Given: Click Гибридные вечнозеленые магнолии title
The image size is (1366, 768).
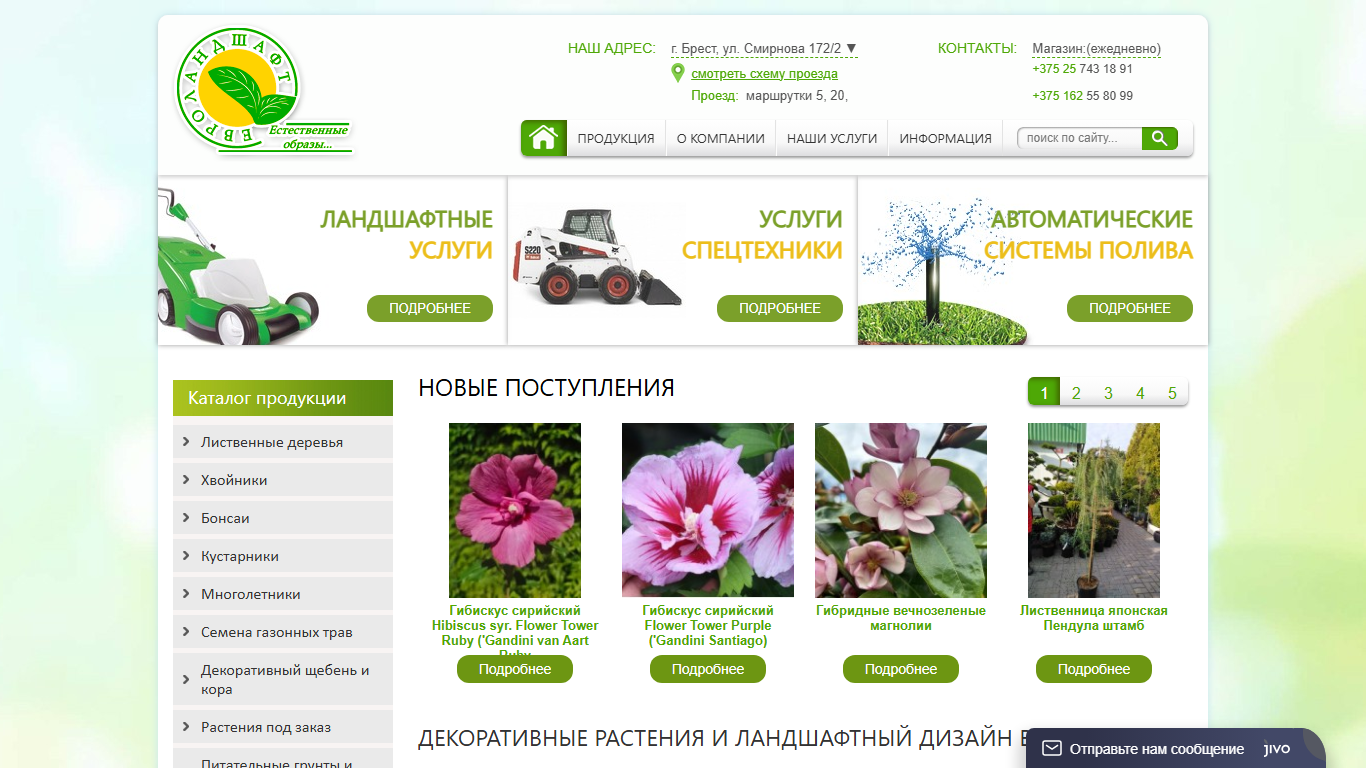Looking at the screenshot, I should (x=901, y=618).
